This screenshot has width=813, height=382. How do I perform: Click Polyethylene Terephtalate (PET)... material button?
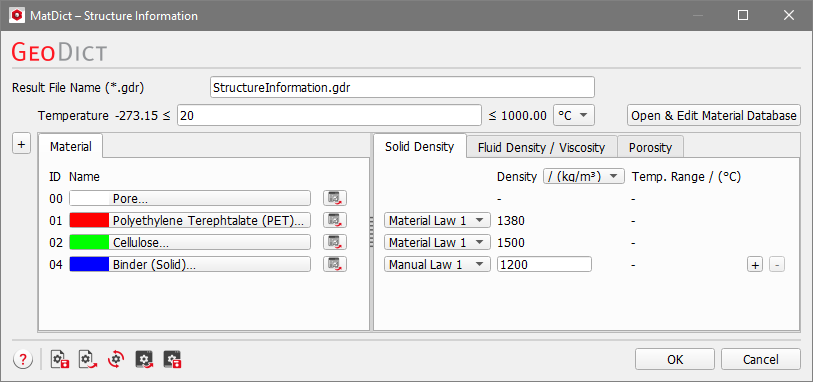pyautogui.click(x=190, y=220)
